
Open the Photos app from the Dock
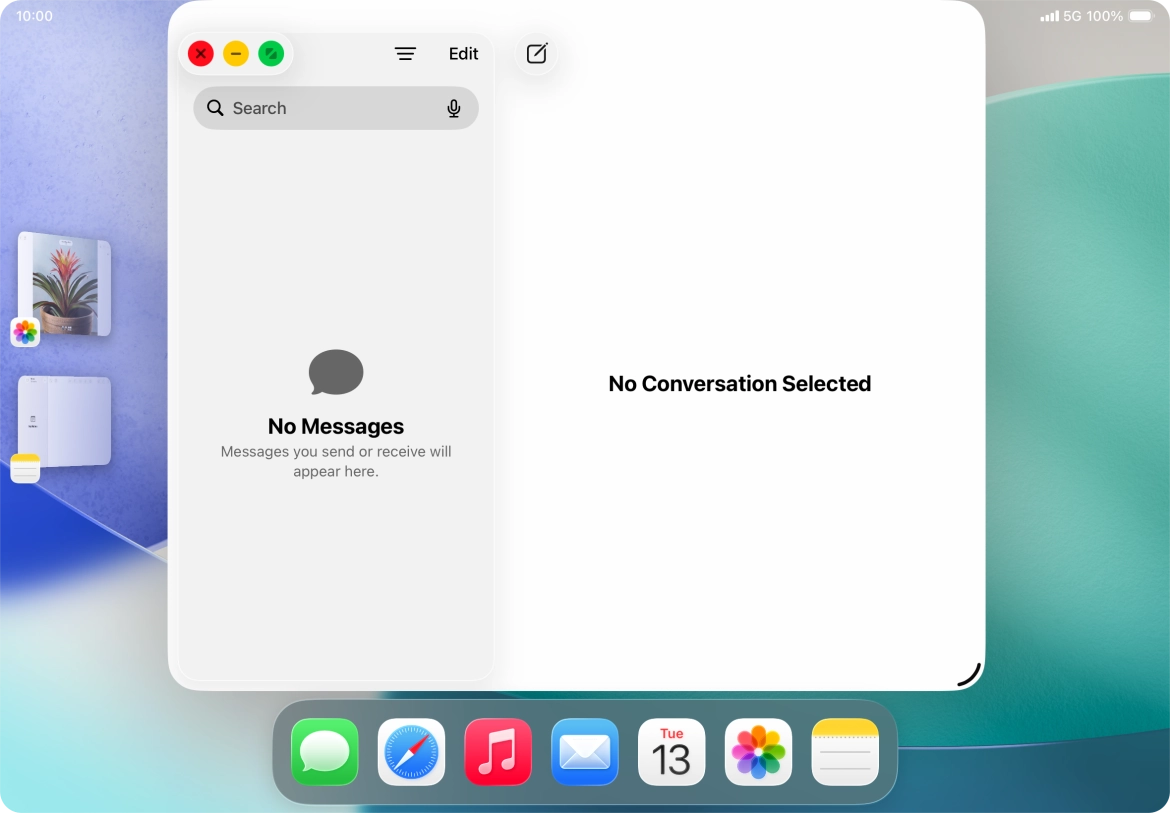tap(758, 752)
